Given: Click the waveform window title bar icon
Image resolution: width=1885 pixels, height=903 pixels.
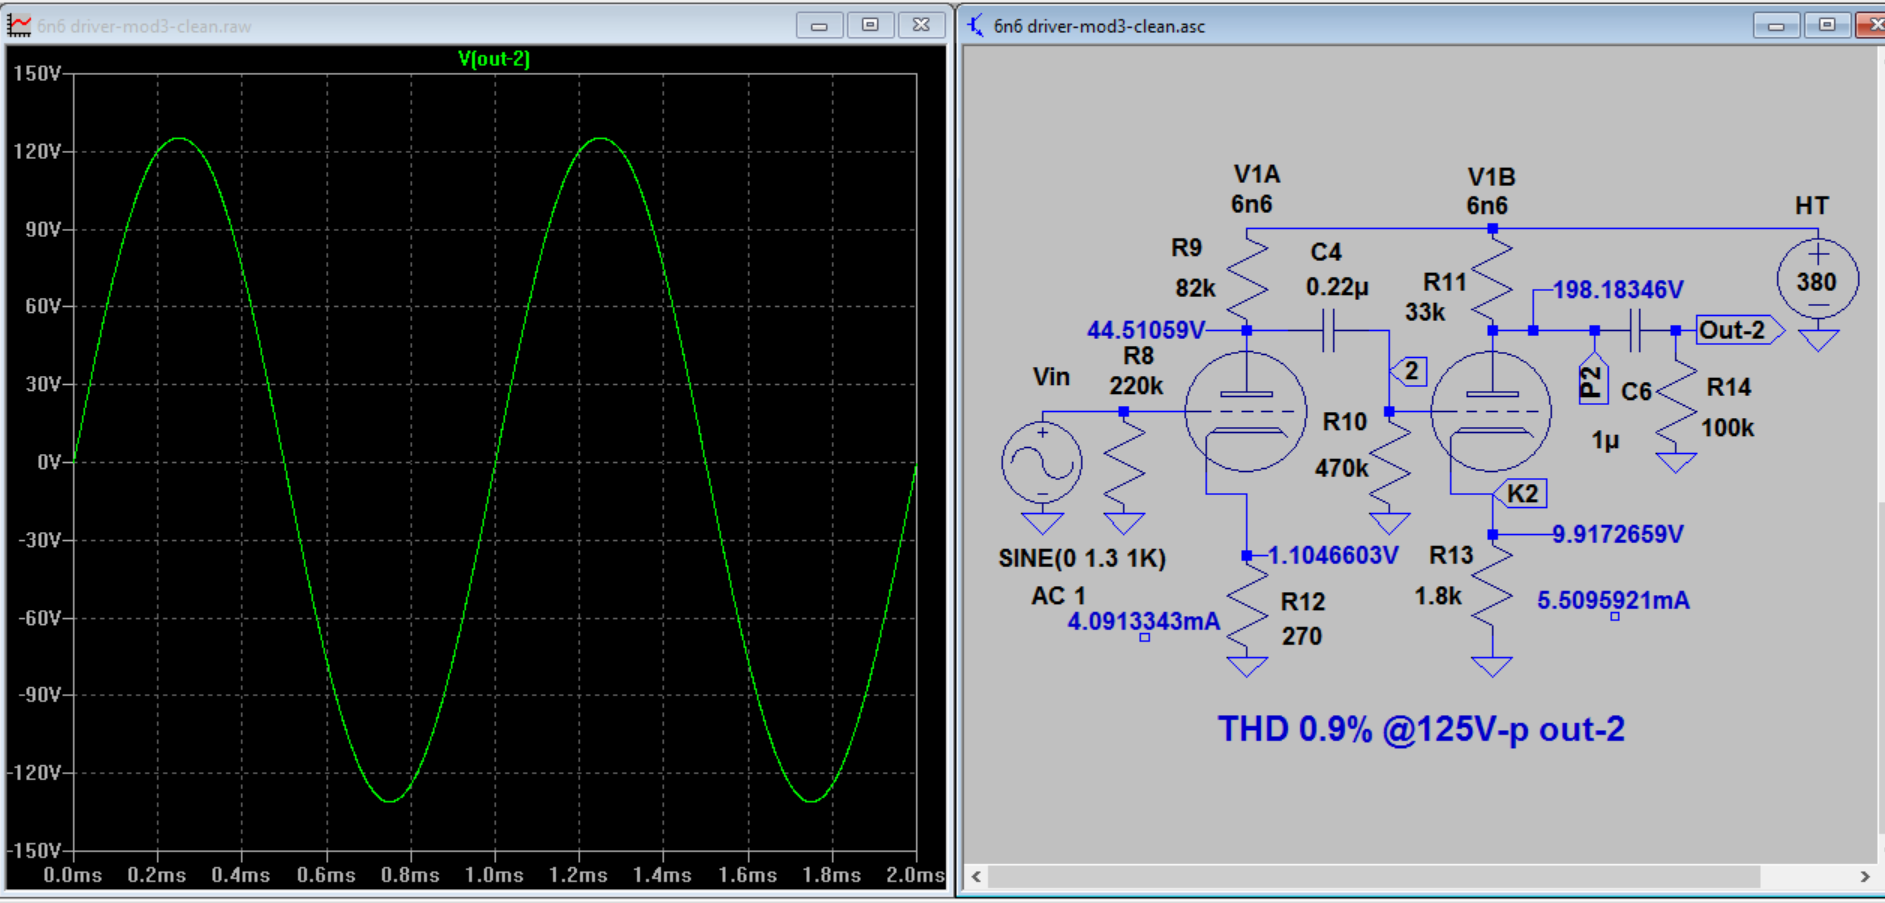Looking at the screenshot, I should point(19,25).
